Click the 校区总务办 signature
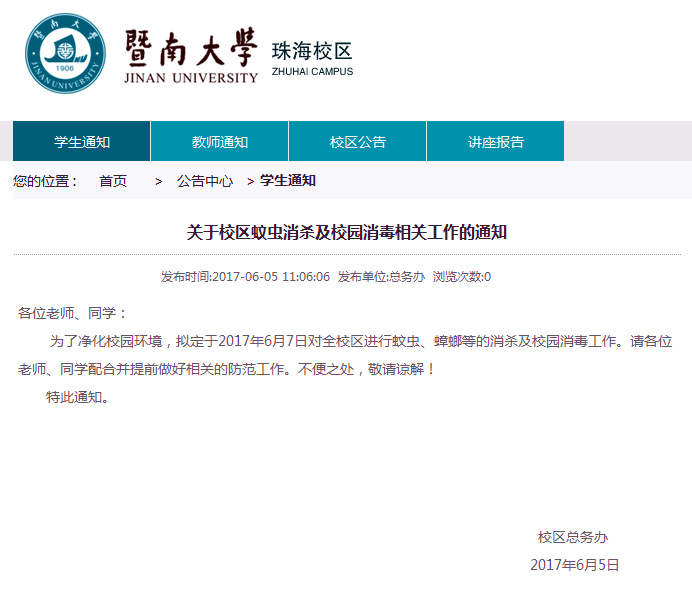 (x=573, y=537)
